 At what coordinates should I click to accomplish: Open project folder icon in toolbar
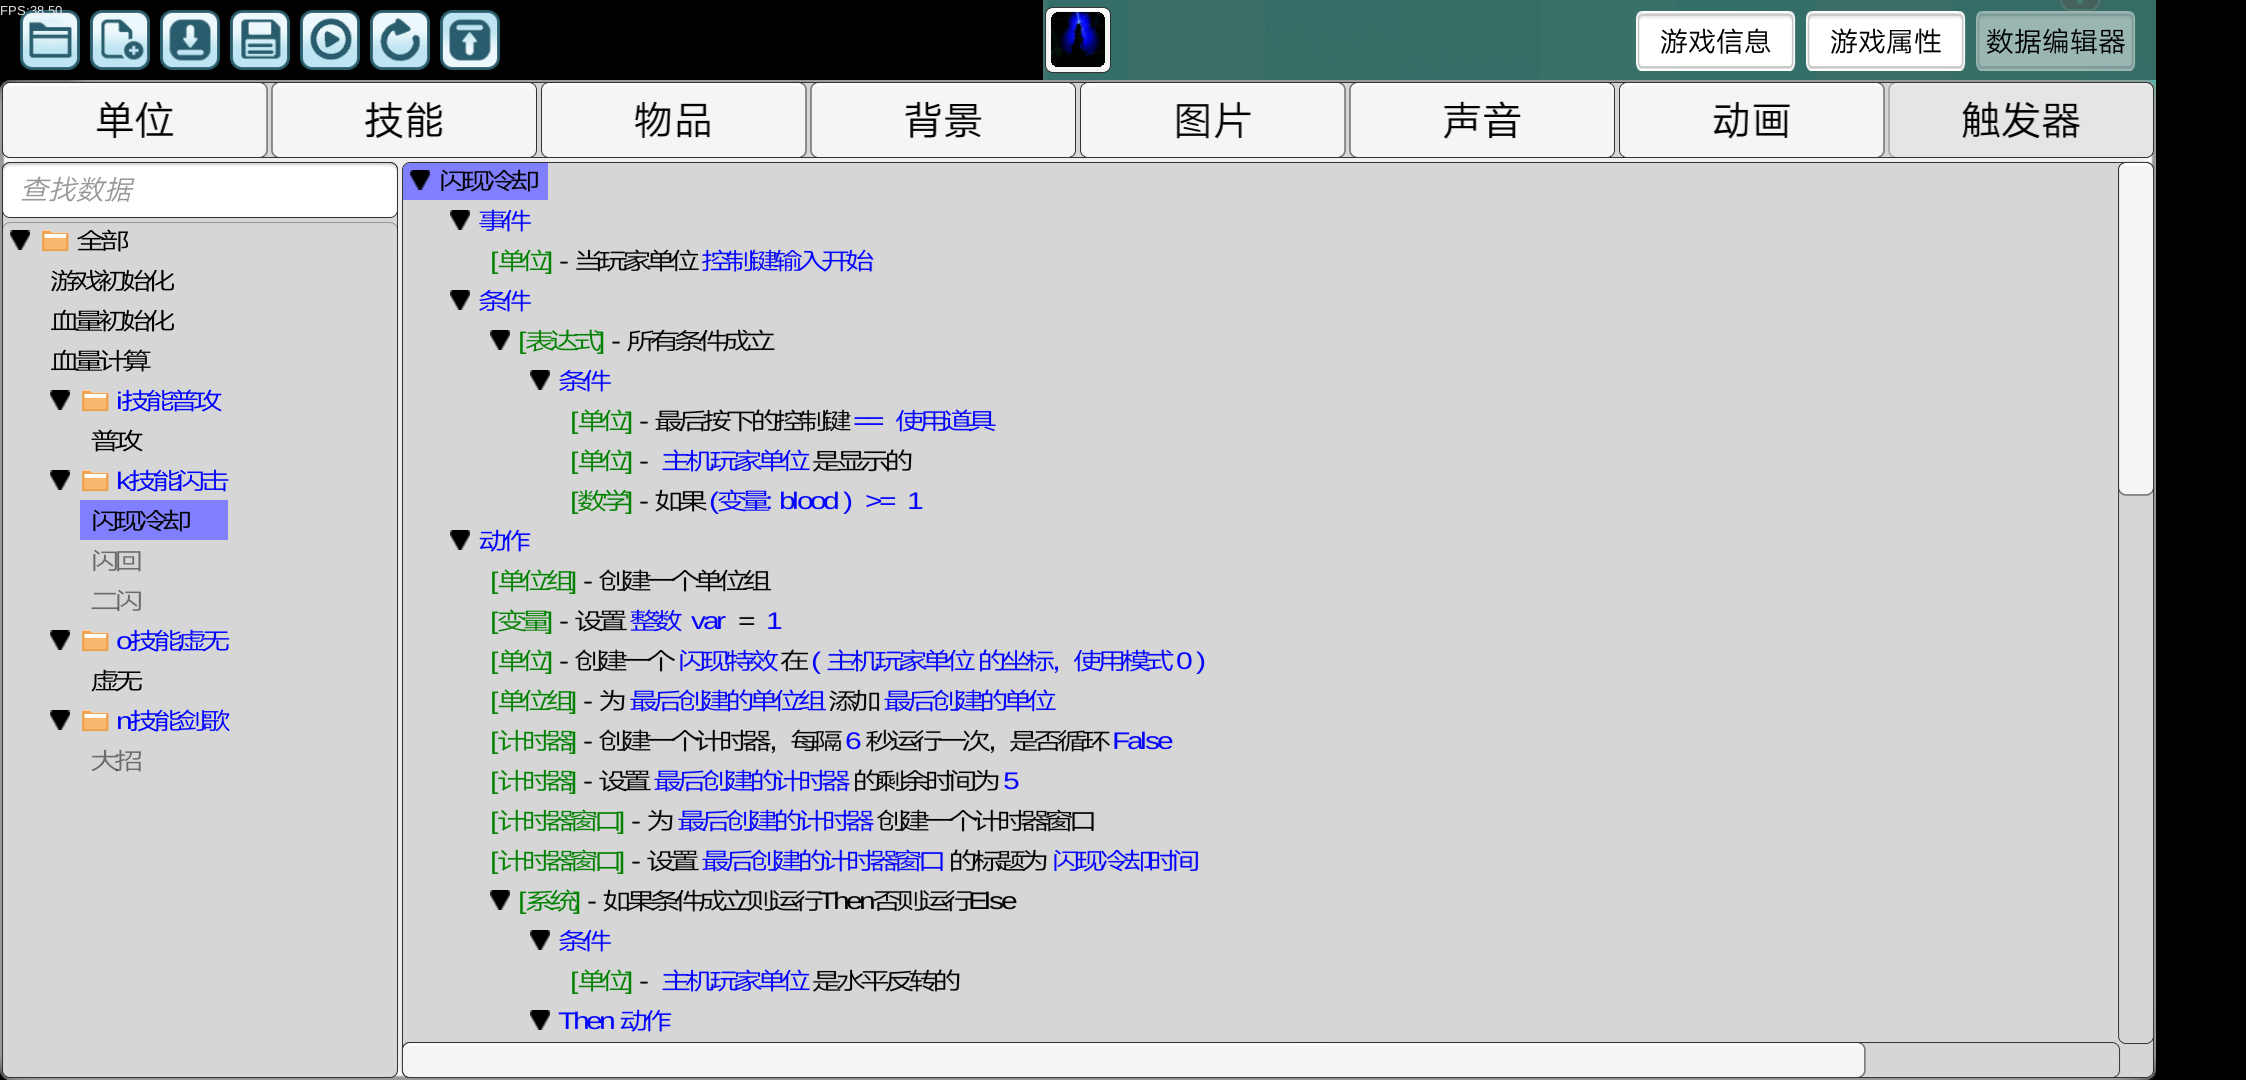click(x=50, y=40)
